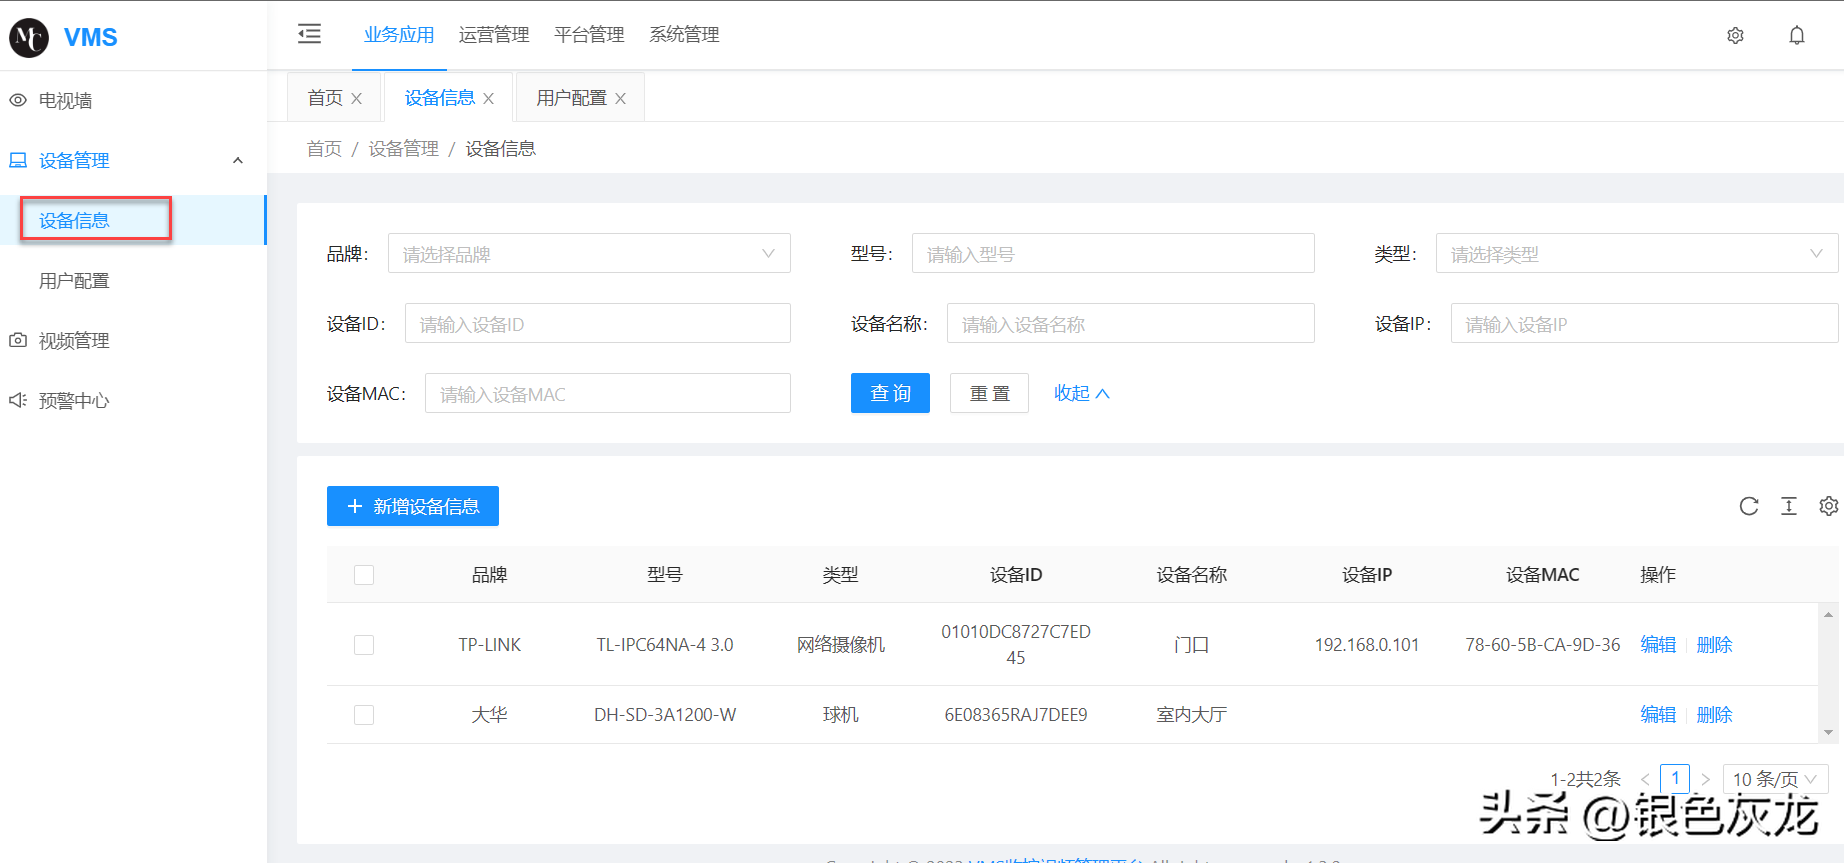The height and width of the screenshot is (863, 1844).
Task: Open the 首页 tab
Action: click(325, 98)
